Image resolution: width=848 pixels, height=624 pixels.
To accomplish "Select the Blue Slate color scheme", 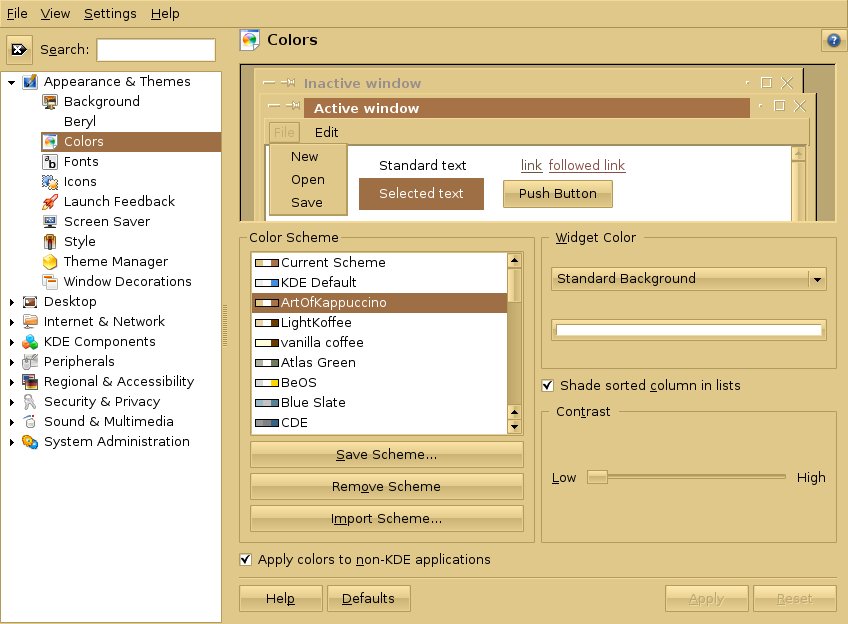I will pyautogui.click(x=380, y=403).
